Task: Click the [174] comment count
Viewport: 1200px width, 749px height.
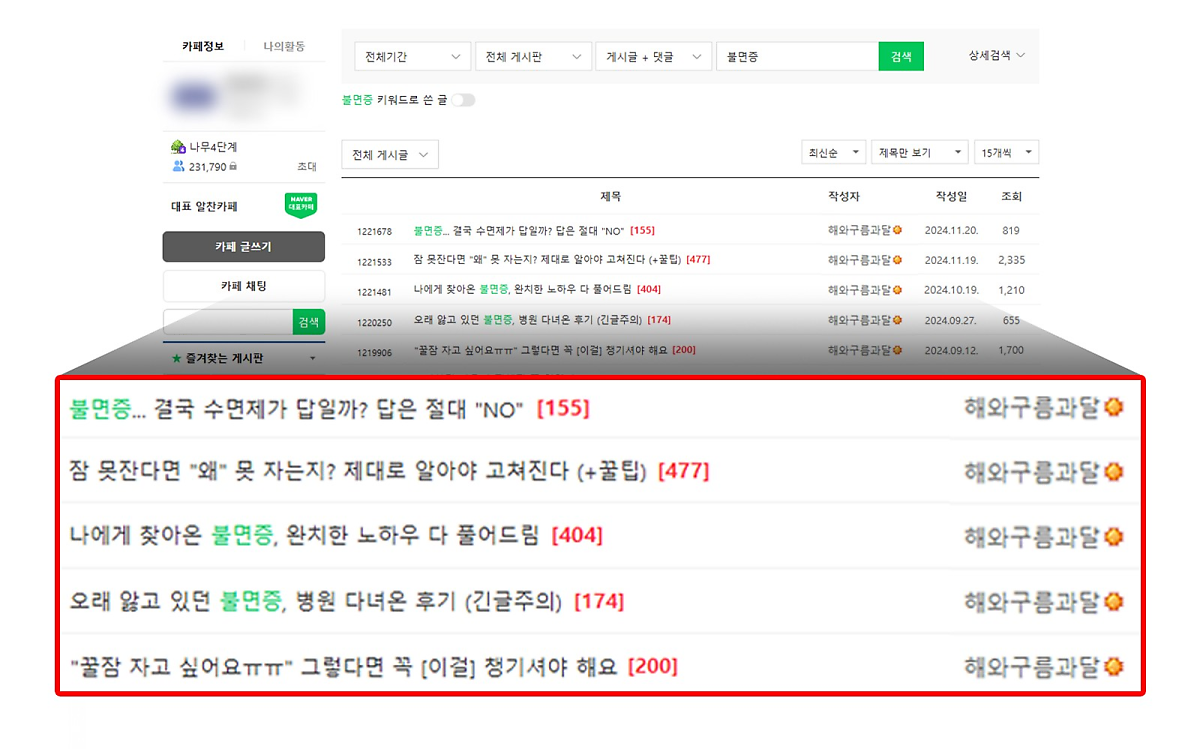Action: [x=659, y=320]
